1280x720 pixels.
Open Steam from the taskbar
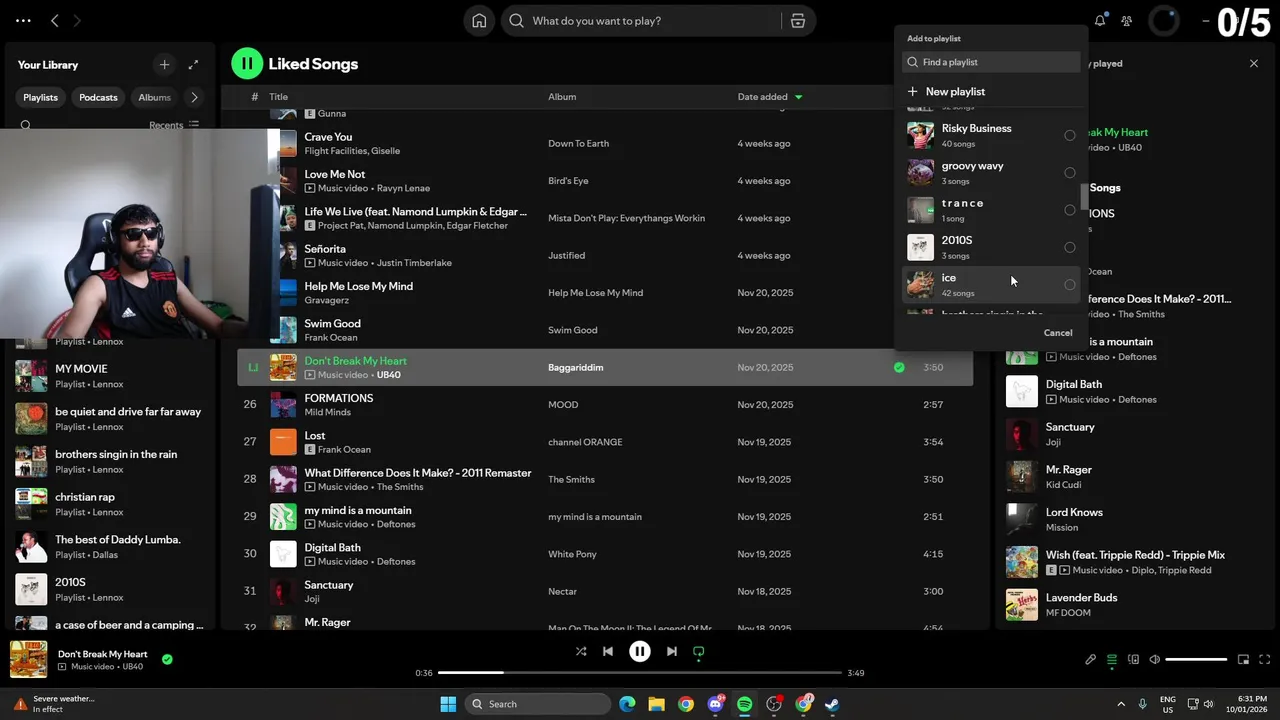click(x=832, y=704)
